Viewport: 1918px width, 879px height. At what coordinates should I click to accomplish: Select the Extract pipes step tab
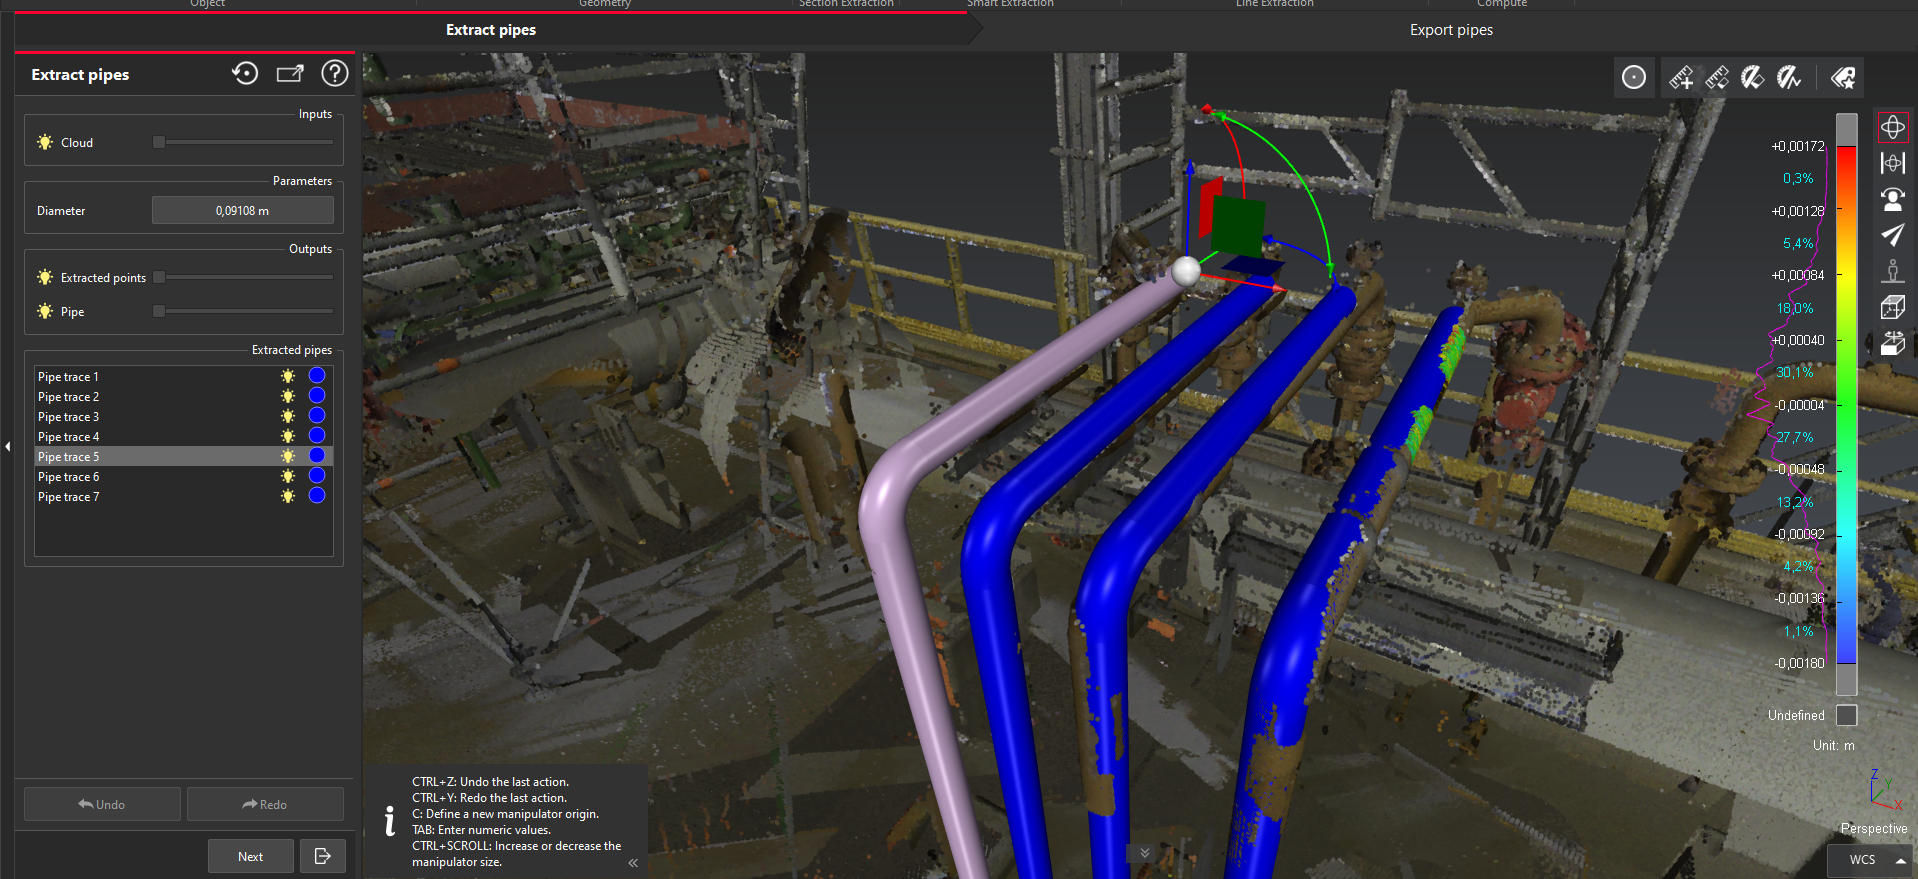(x=490, y=30)
